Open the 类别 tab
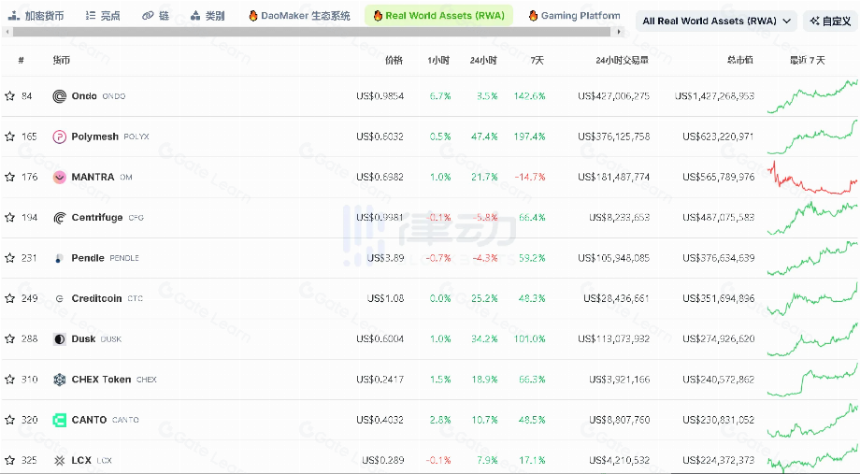This screenshot has width=860, height=474. tap(207, 16)
